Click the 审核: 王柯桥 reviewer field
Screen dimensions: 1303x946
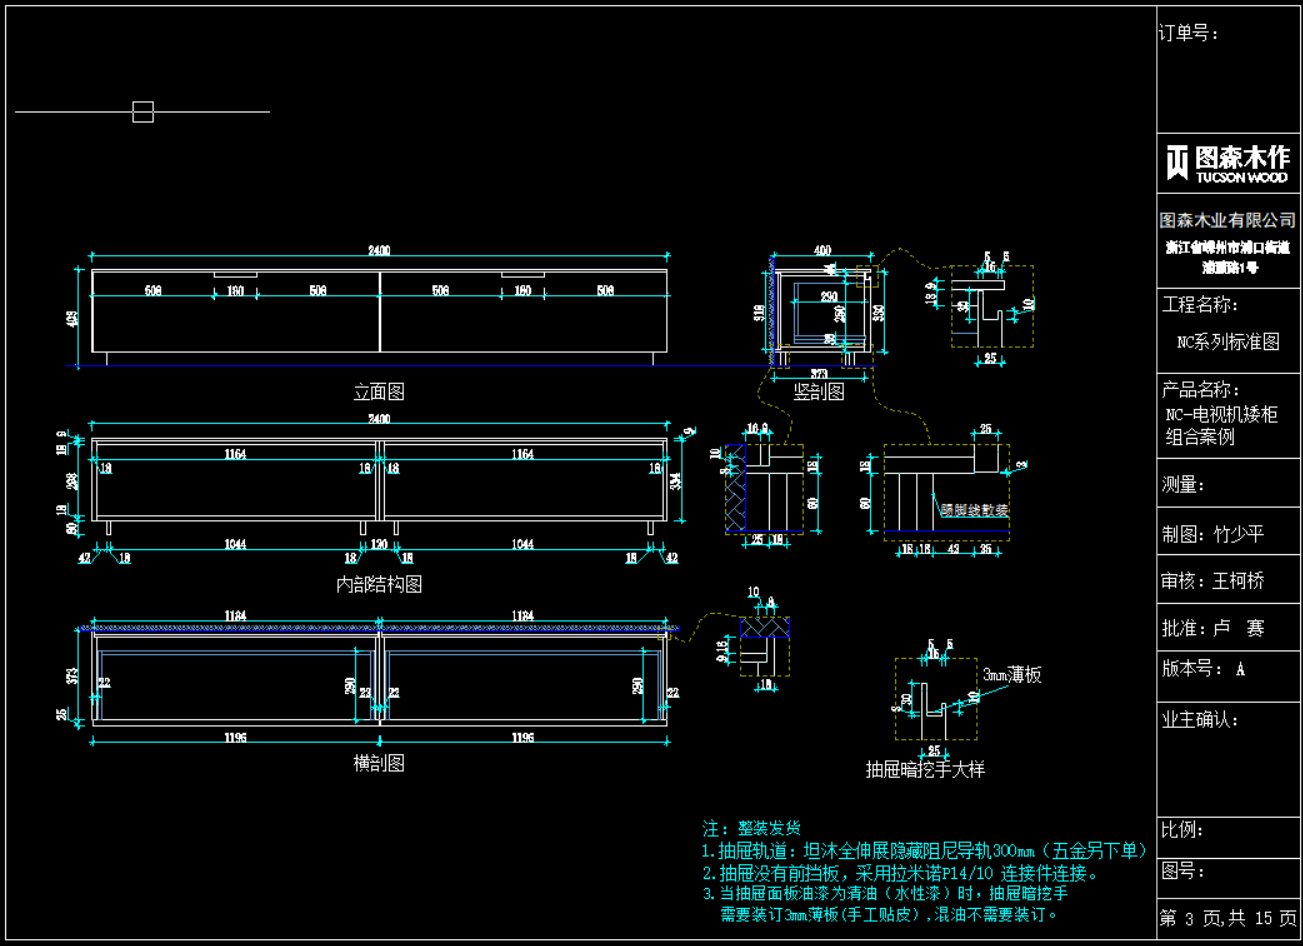(1213, 581)
